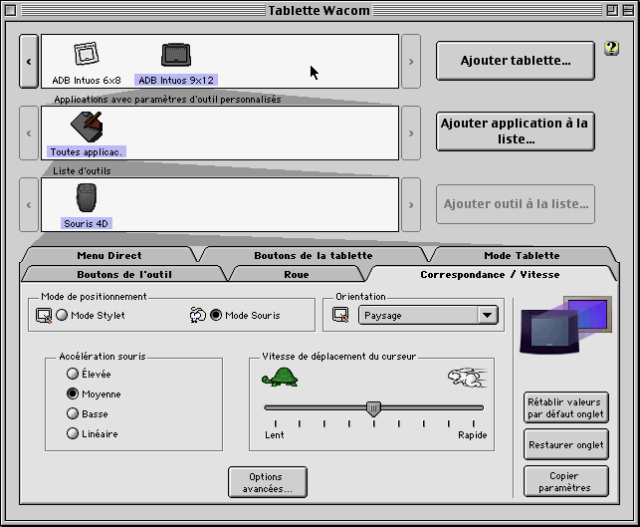The width and height of the screenshot is (640, 527).
Task: Click right arrow of Liste d'outils
Action: tap(411, 205)
